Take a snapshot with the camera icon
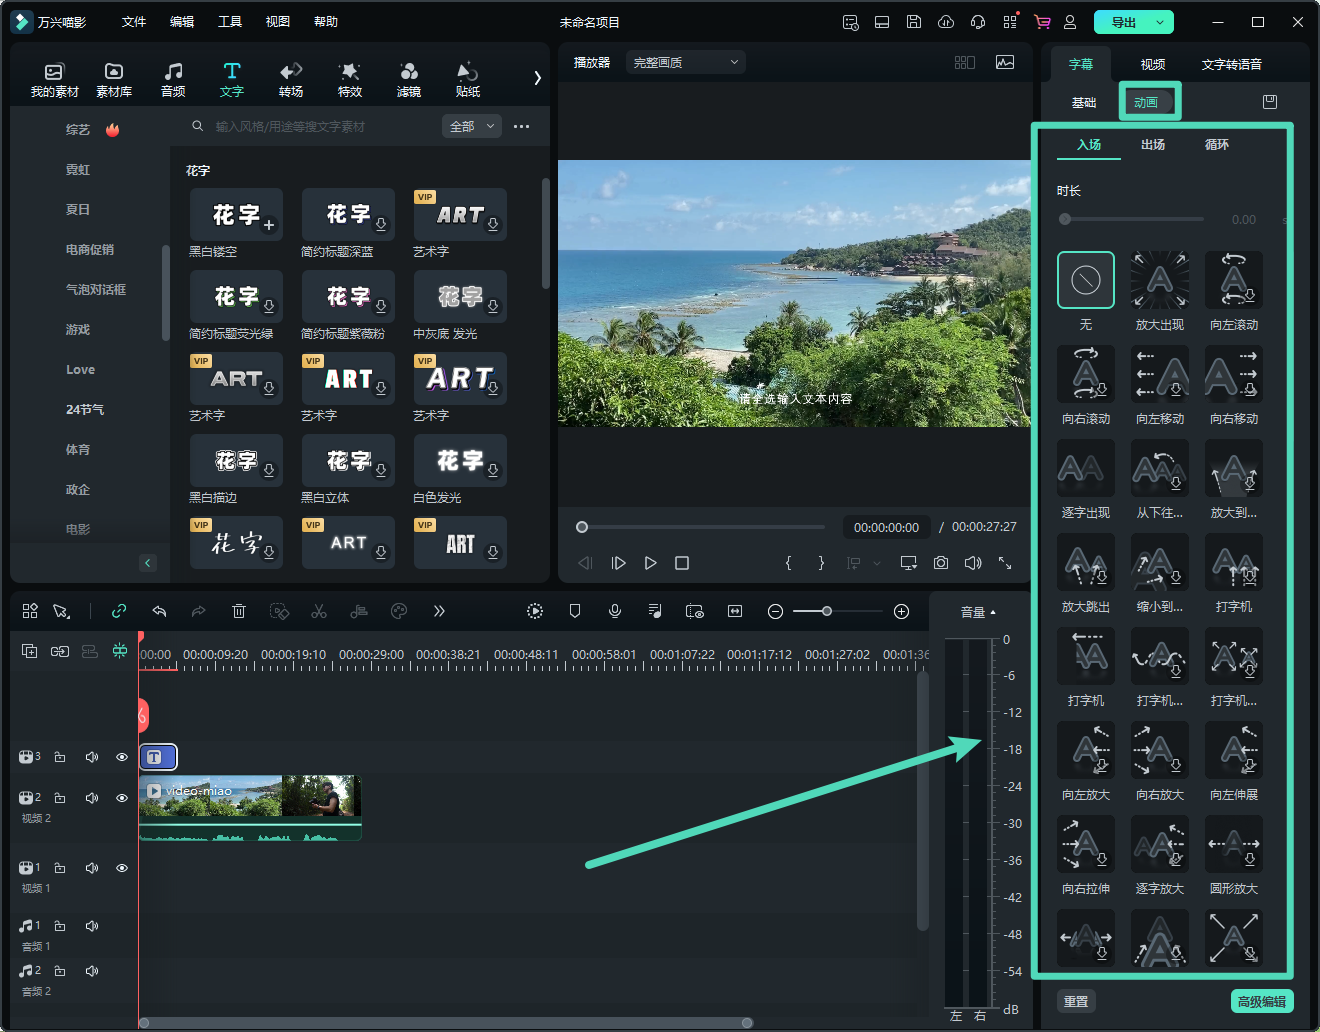This screenshot has width=1320, height=1032. (x=941, y=563)
